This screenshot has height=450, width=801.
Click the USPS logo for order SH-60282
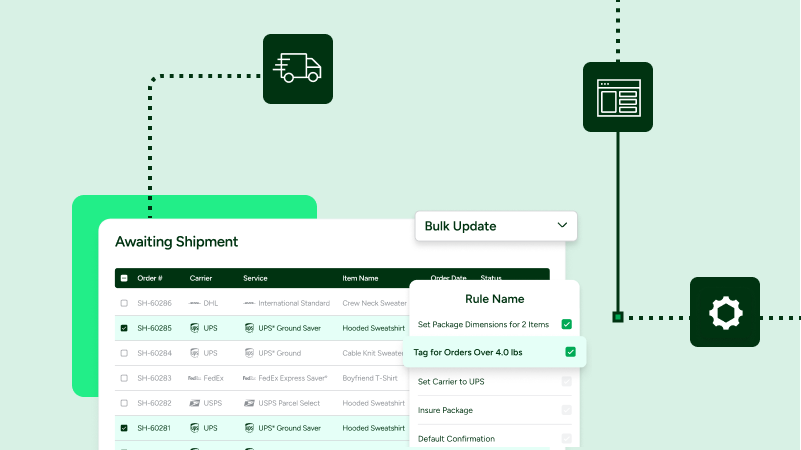pyautogui.click(x=194, y=403)
